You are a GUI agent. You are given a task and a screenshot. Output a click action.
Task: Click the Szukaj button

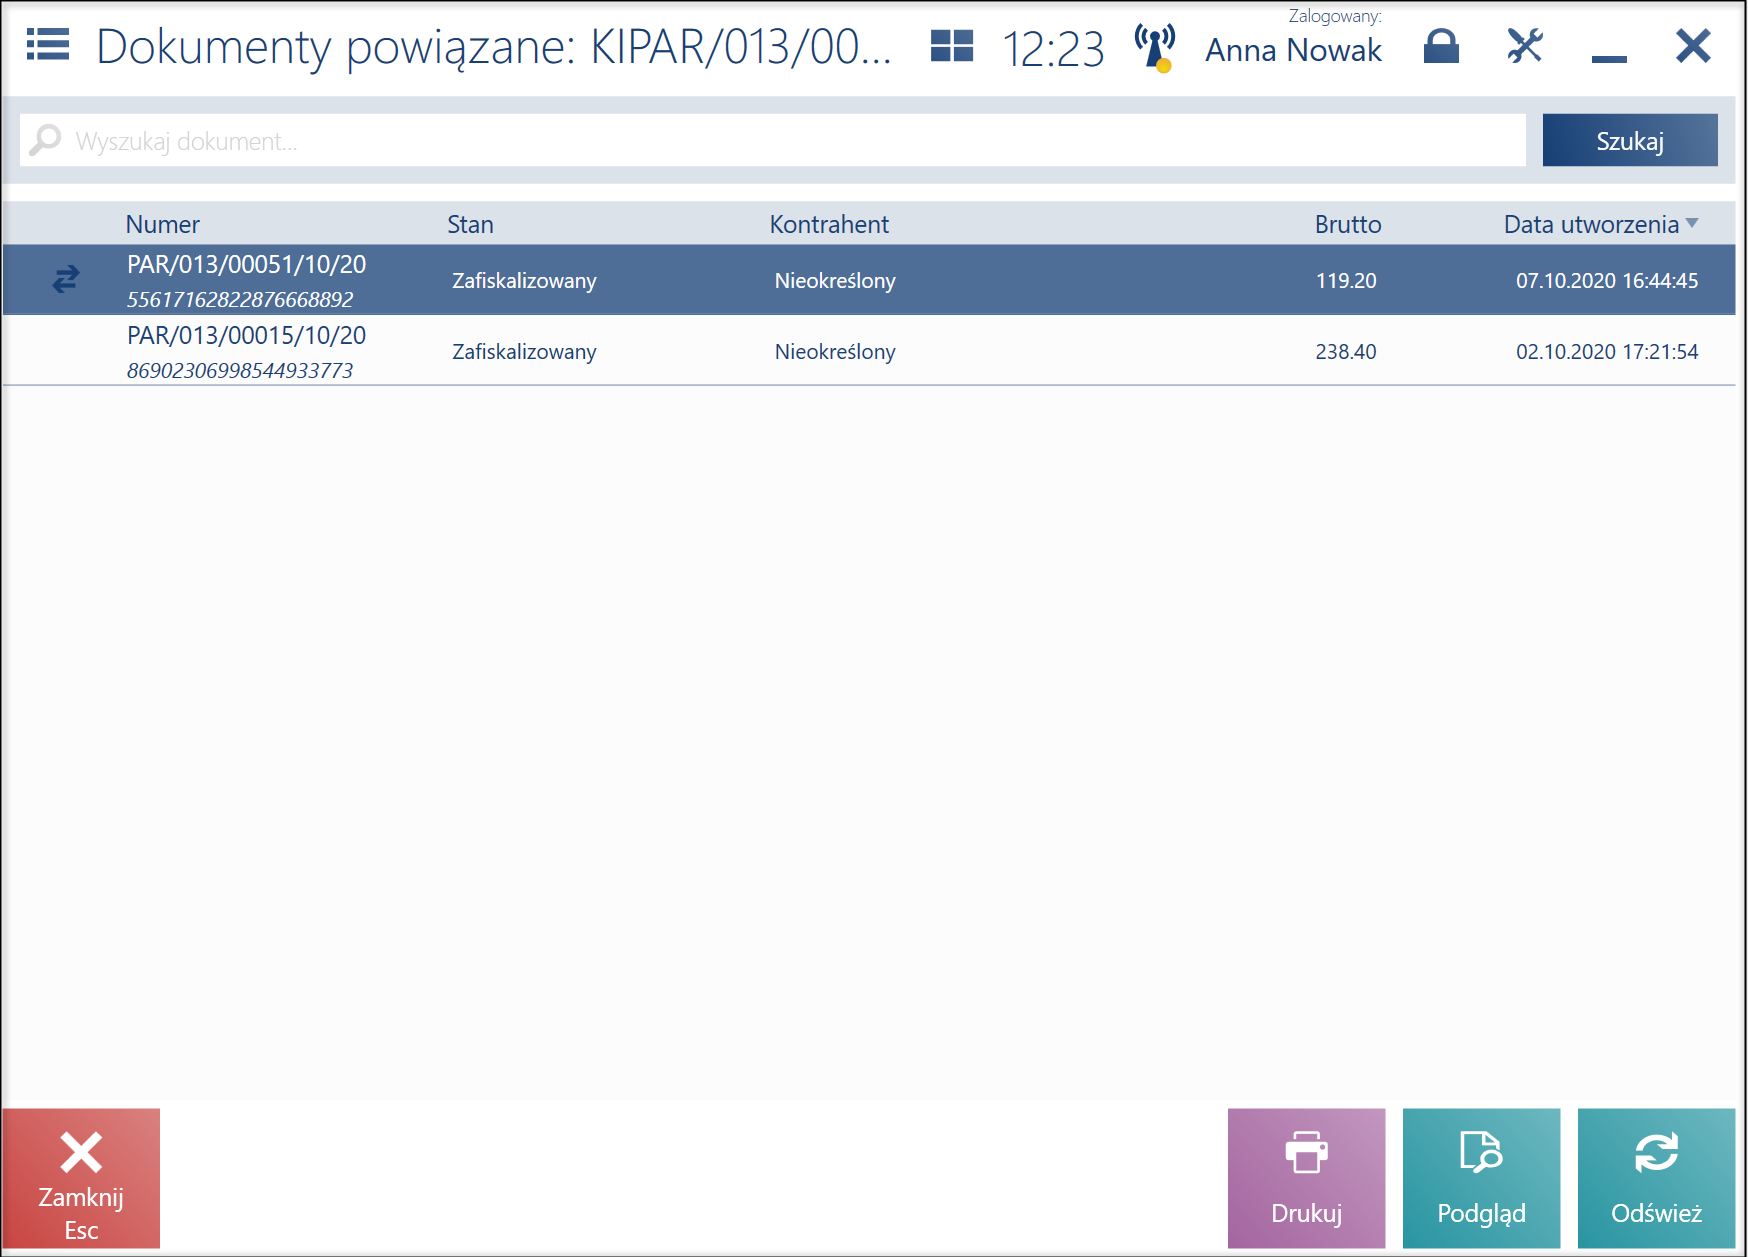pyautogui.click(x=1630, y=140)
